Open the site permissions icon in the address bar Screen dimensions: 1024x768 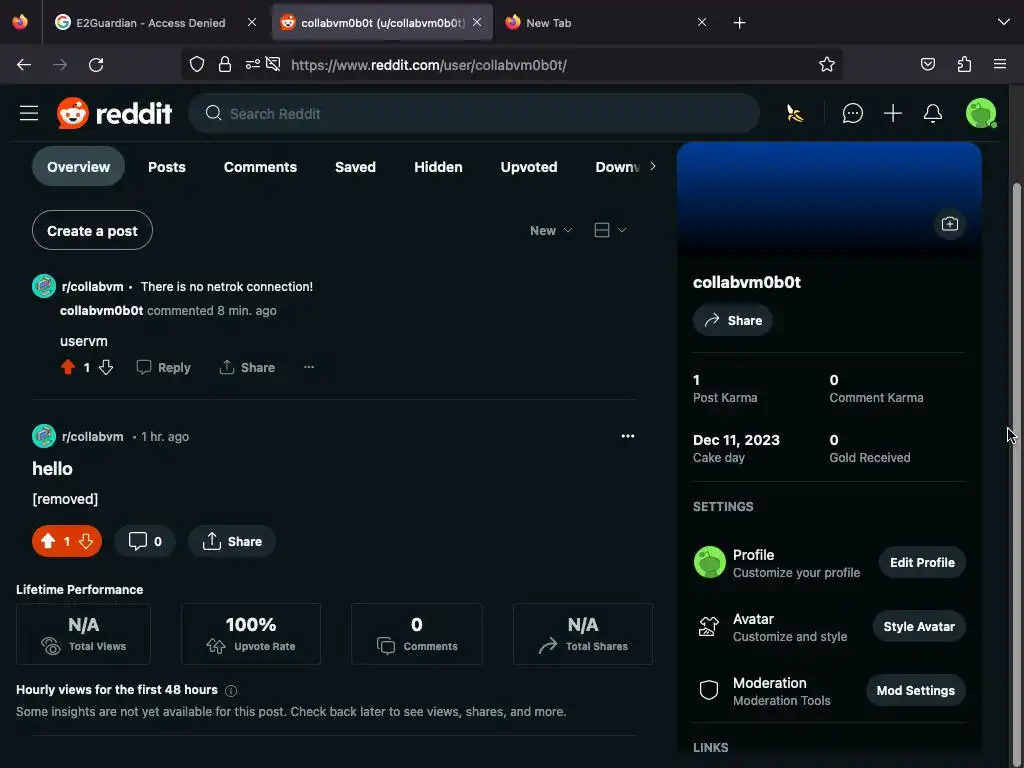(x=253, y=65)
